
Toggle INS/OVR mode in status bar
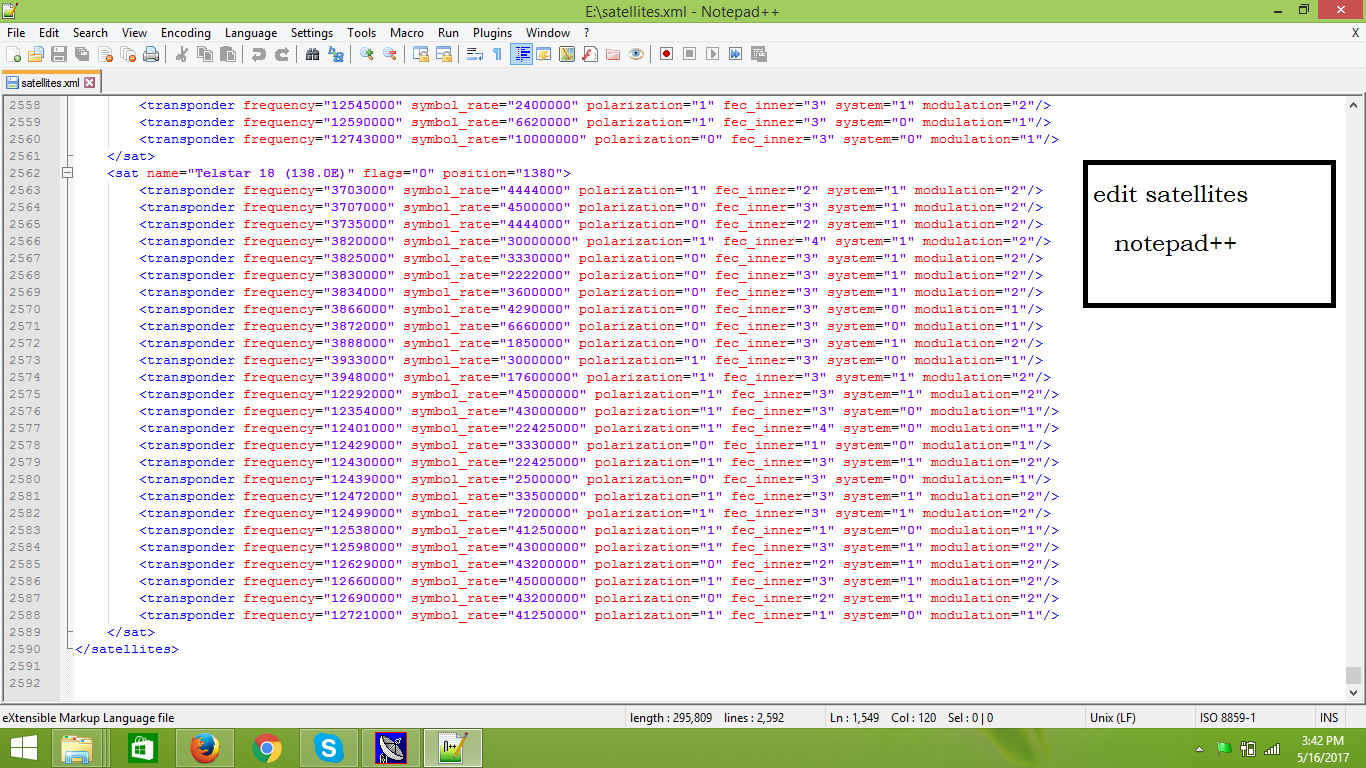[1329, 718]
